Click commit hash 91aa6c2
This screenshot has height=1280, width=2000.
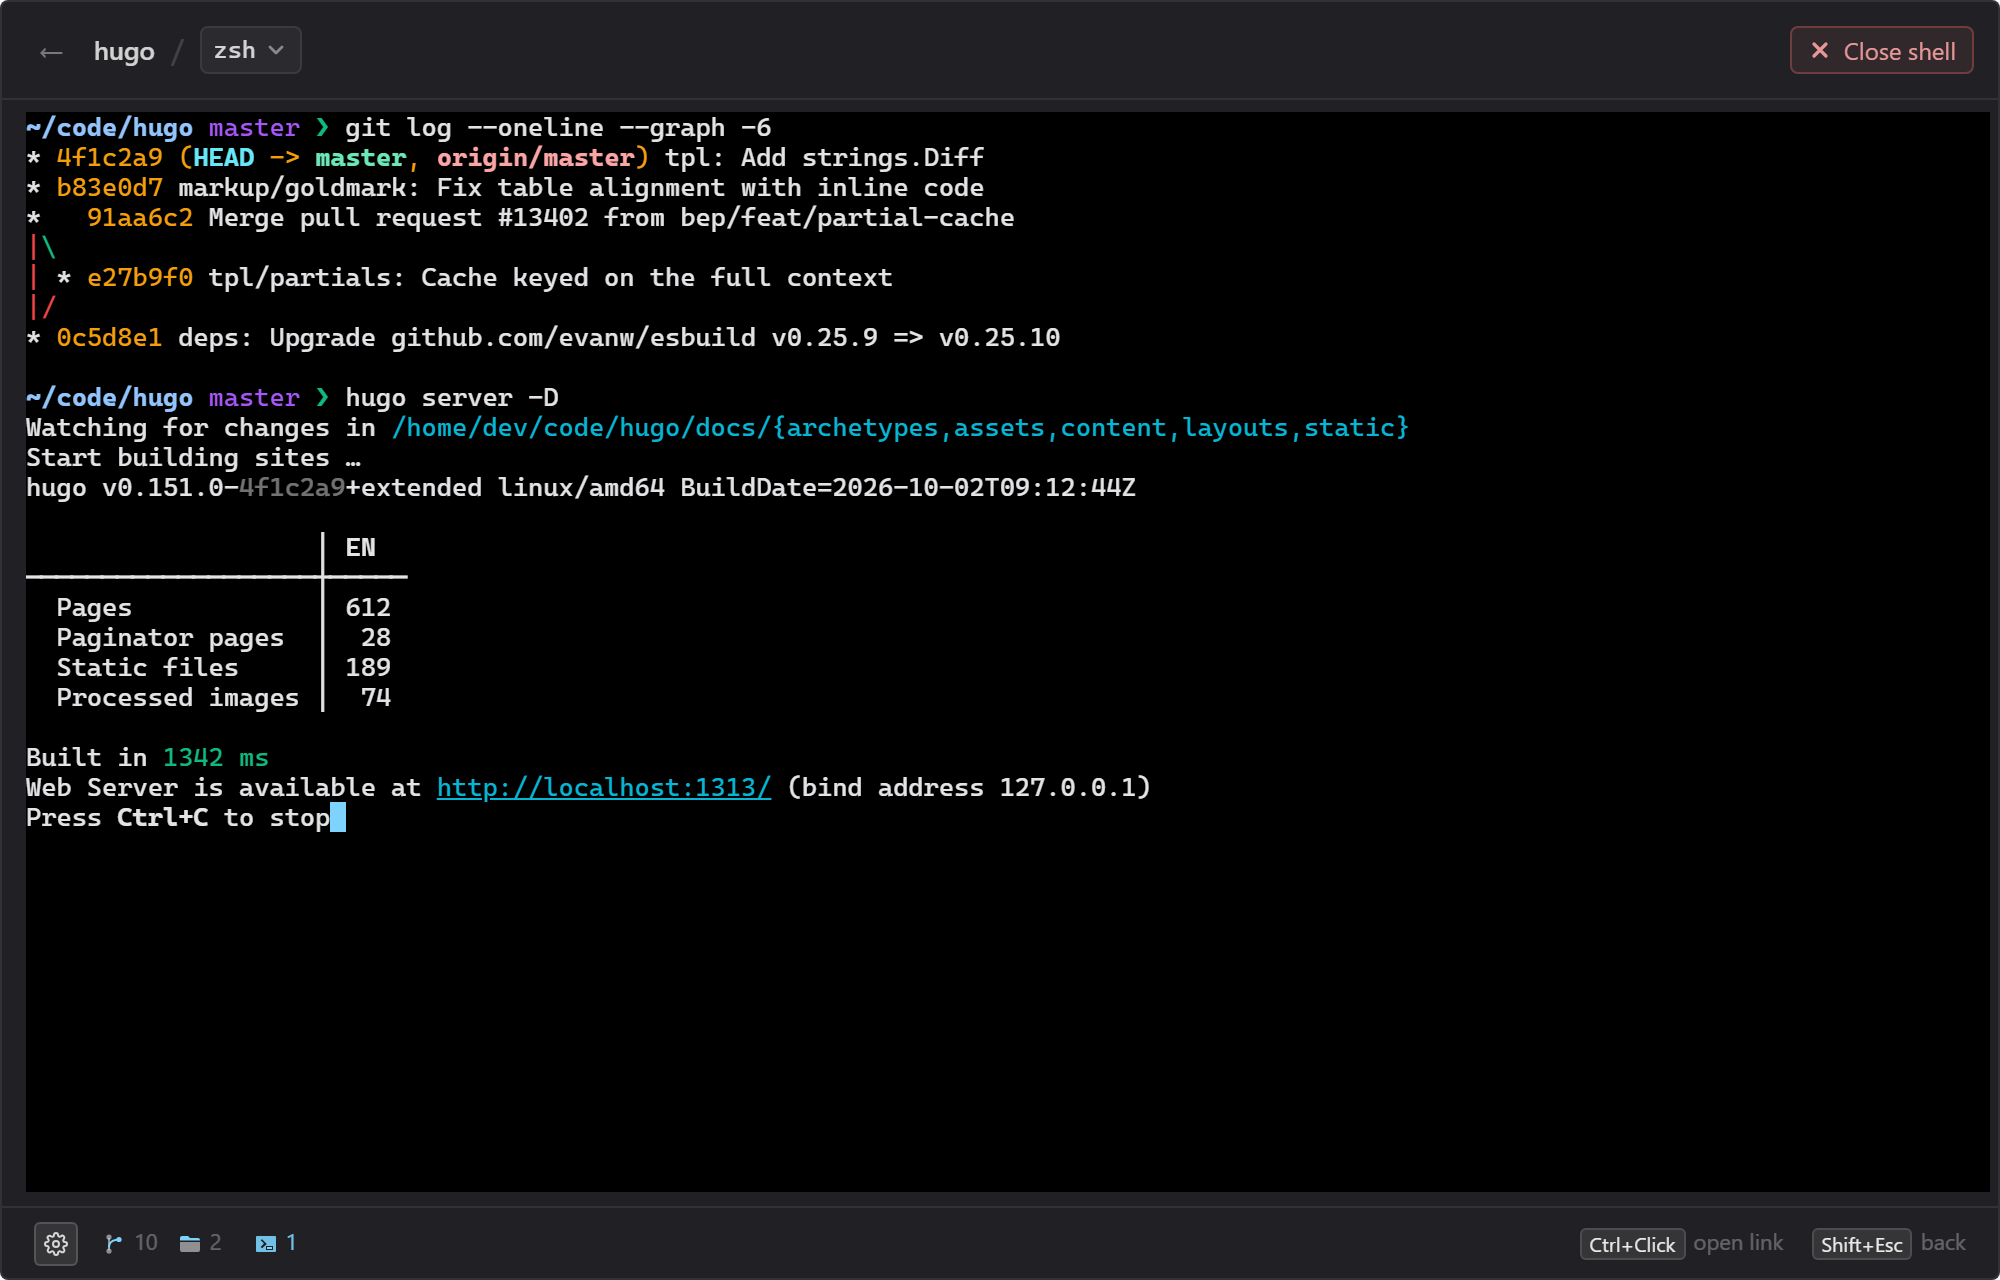click(140, 218)
